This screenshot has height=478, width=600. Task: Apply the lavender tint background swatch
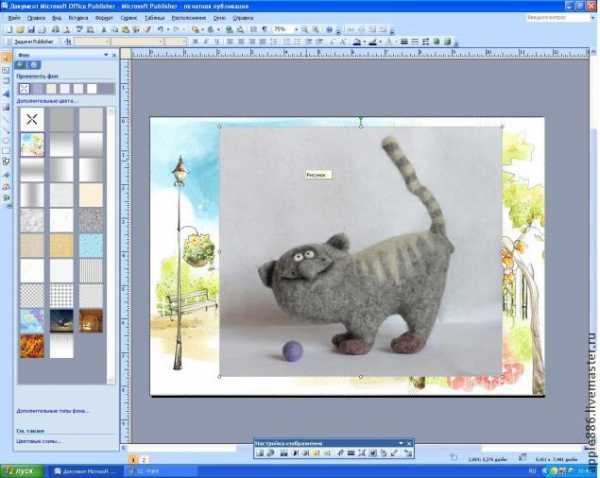tap(38, 89)
